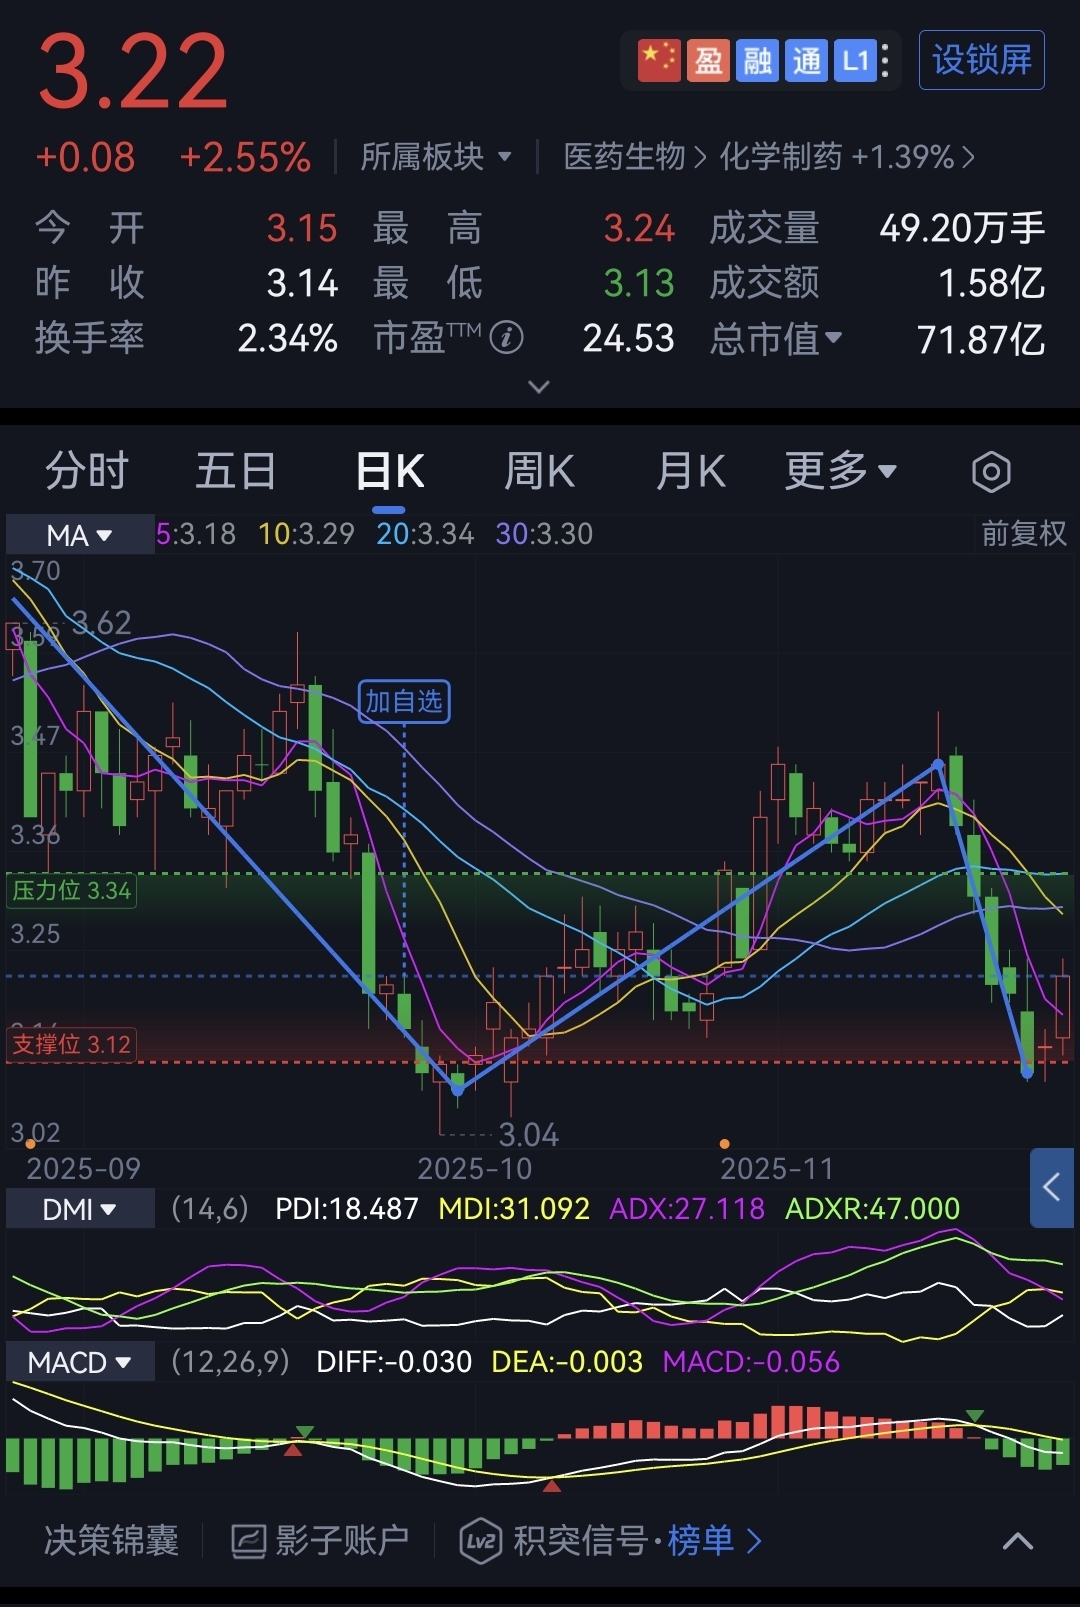Tap the 压力位 3.34 resistance label

[x=71, y=891]
